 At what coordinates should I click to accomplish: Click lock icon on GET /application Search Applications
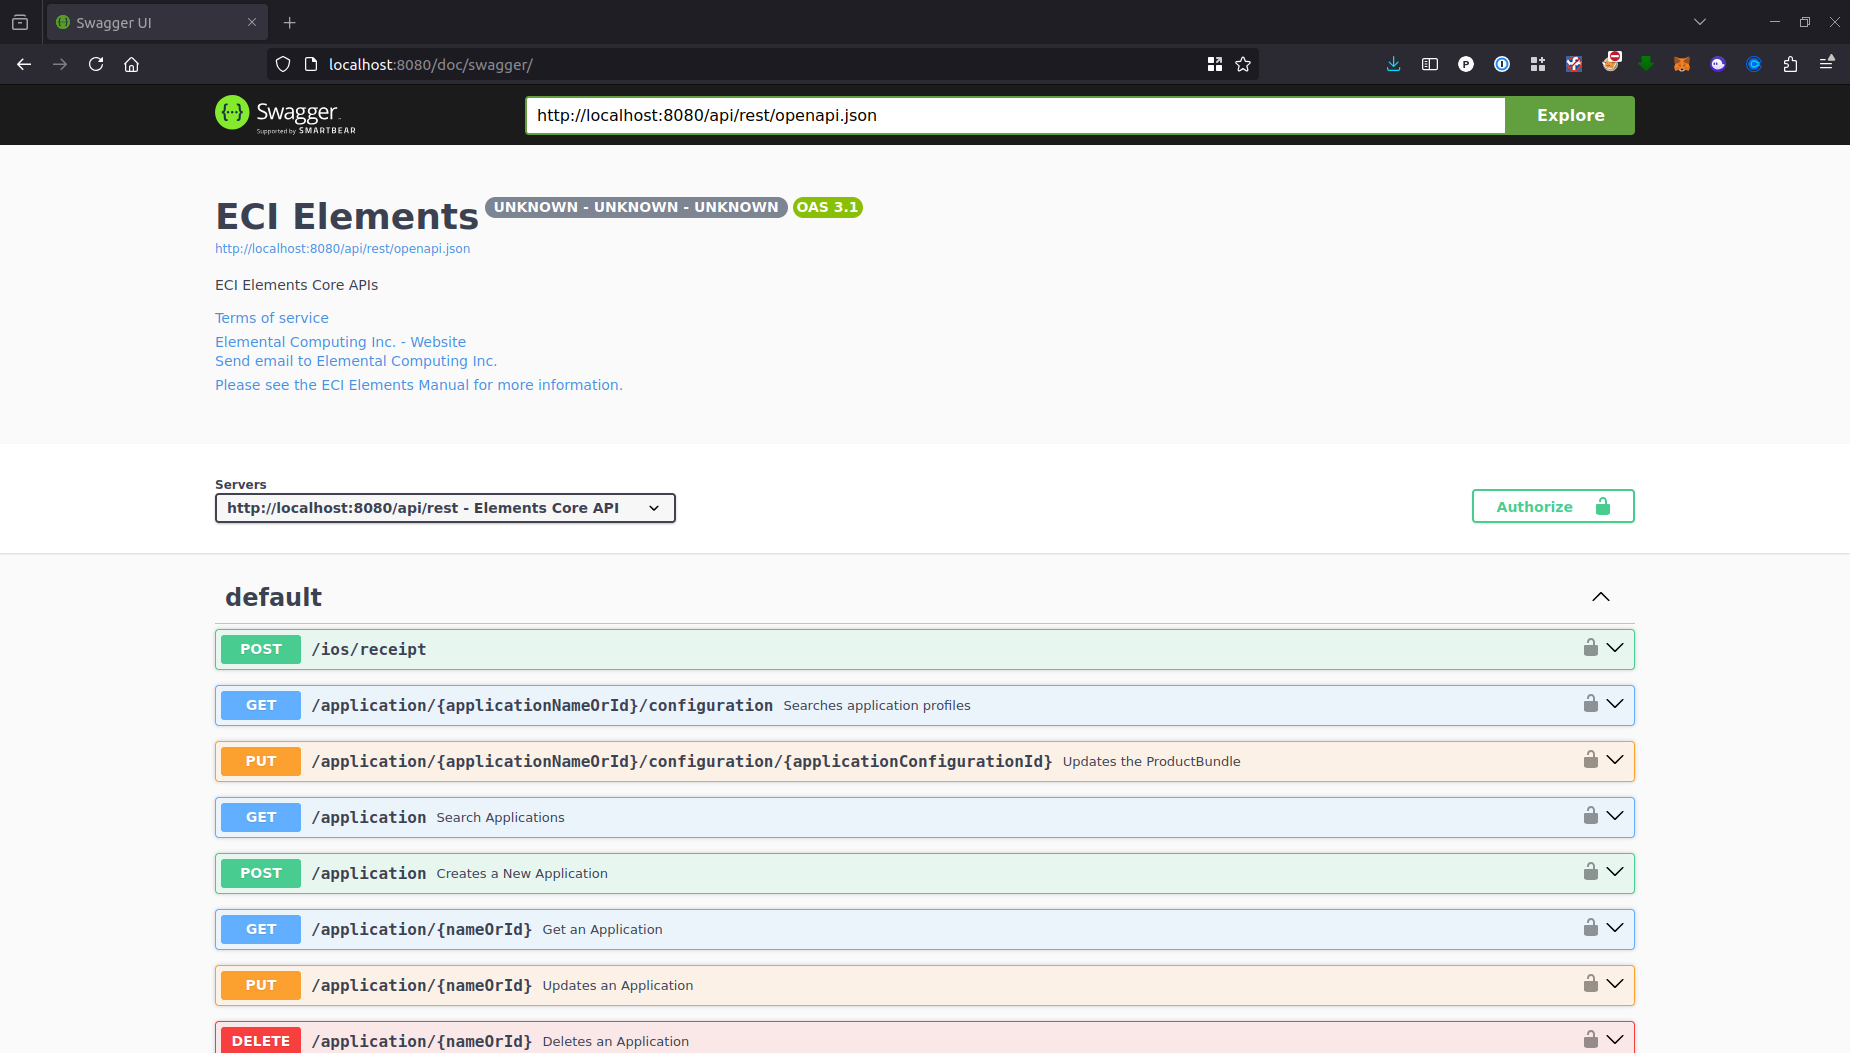click(1590, 816)
